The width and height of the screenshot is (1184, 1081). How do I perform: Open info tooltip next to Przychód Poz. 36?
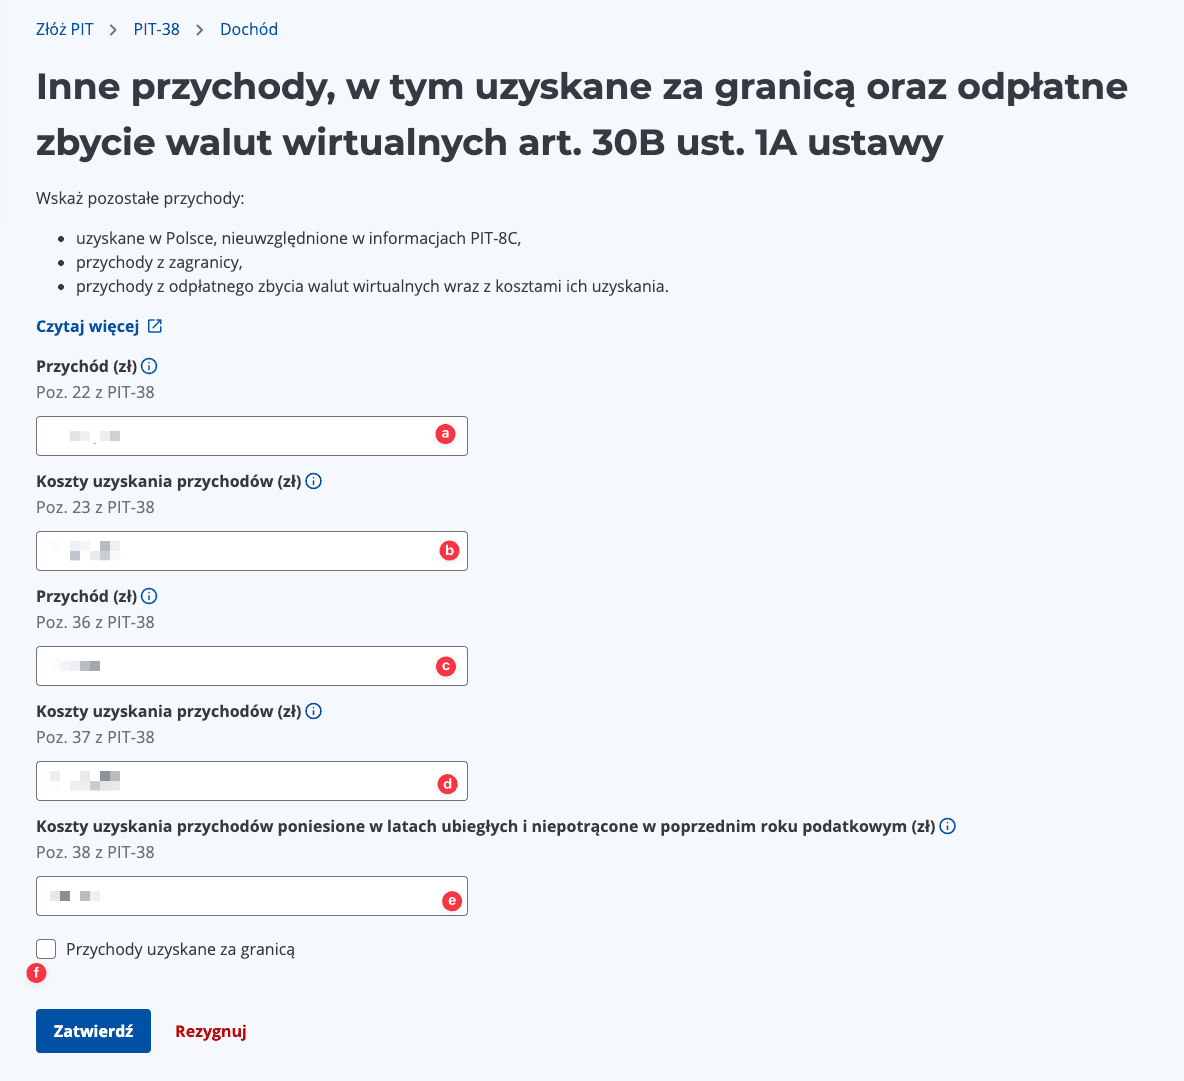pos(149,596)
